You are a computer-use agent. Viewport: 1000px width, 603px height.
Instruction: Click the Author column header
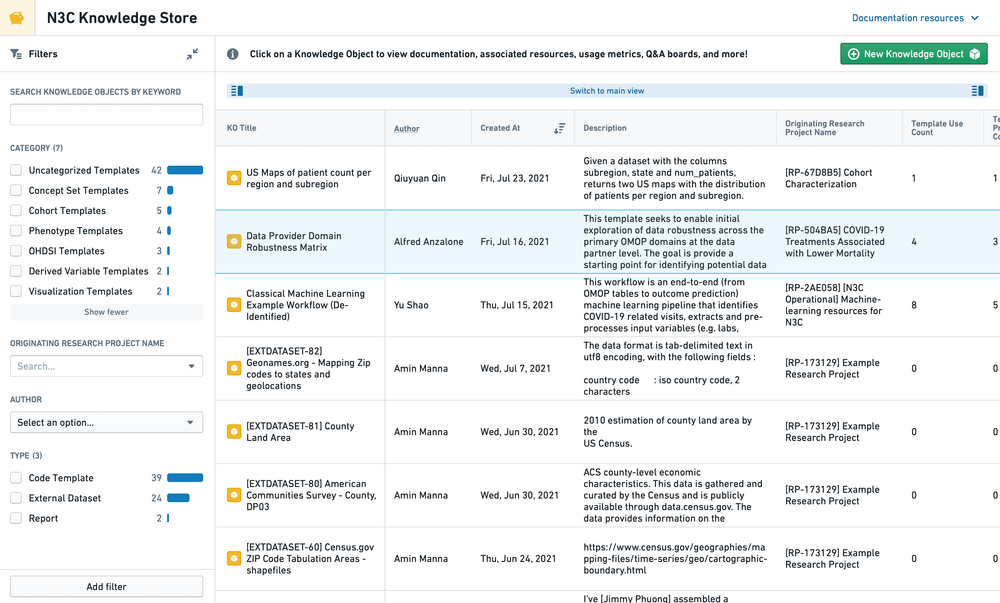coord(407,128)
